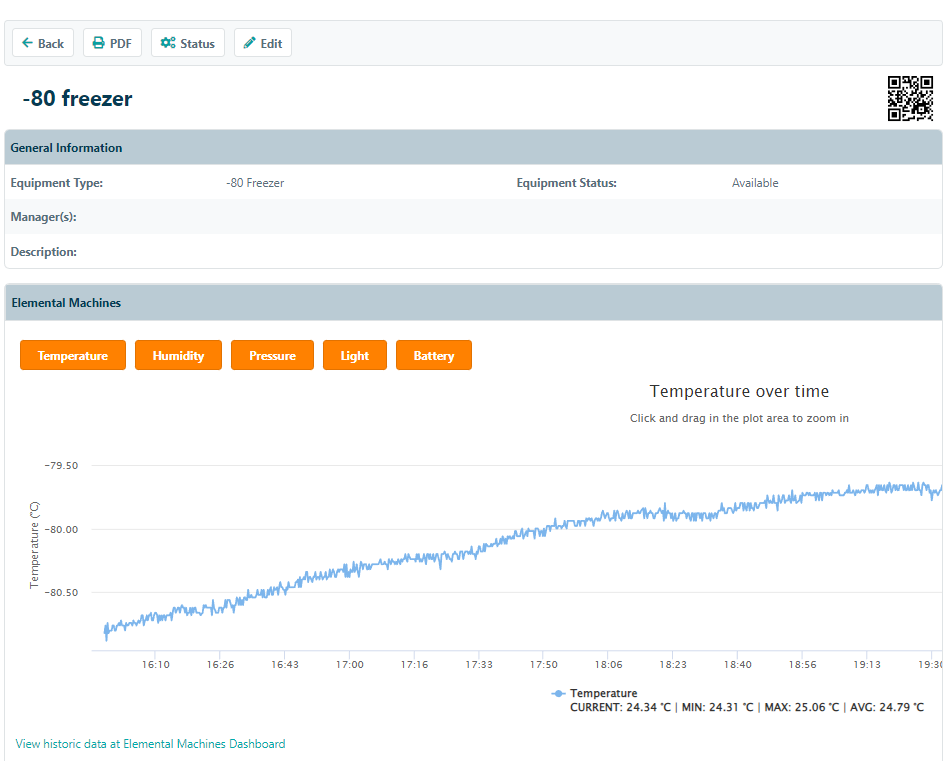Show the Humidity chart
Viewport: 948px width, 761px height.
(x=178, y=355)
